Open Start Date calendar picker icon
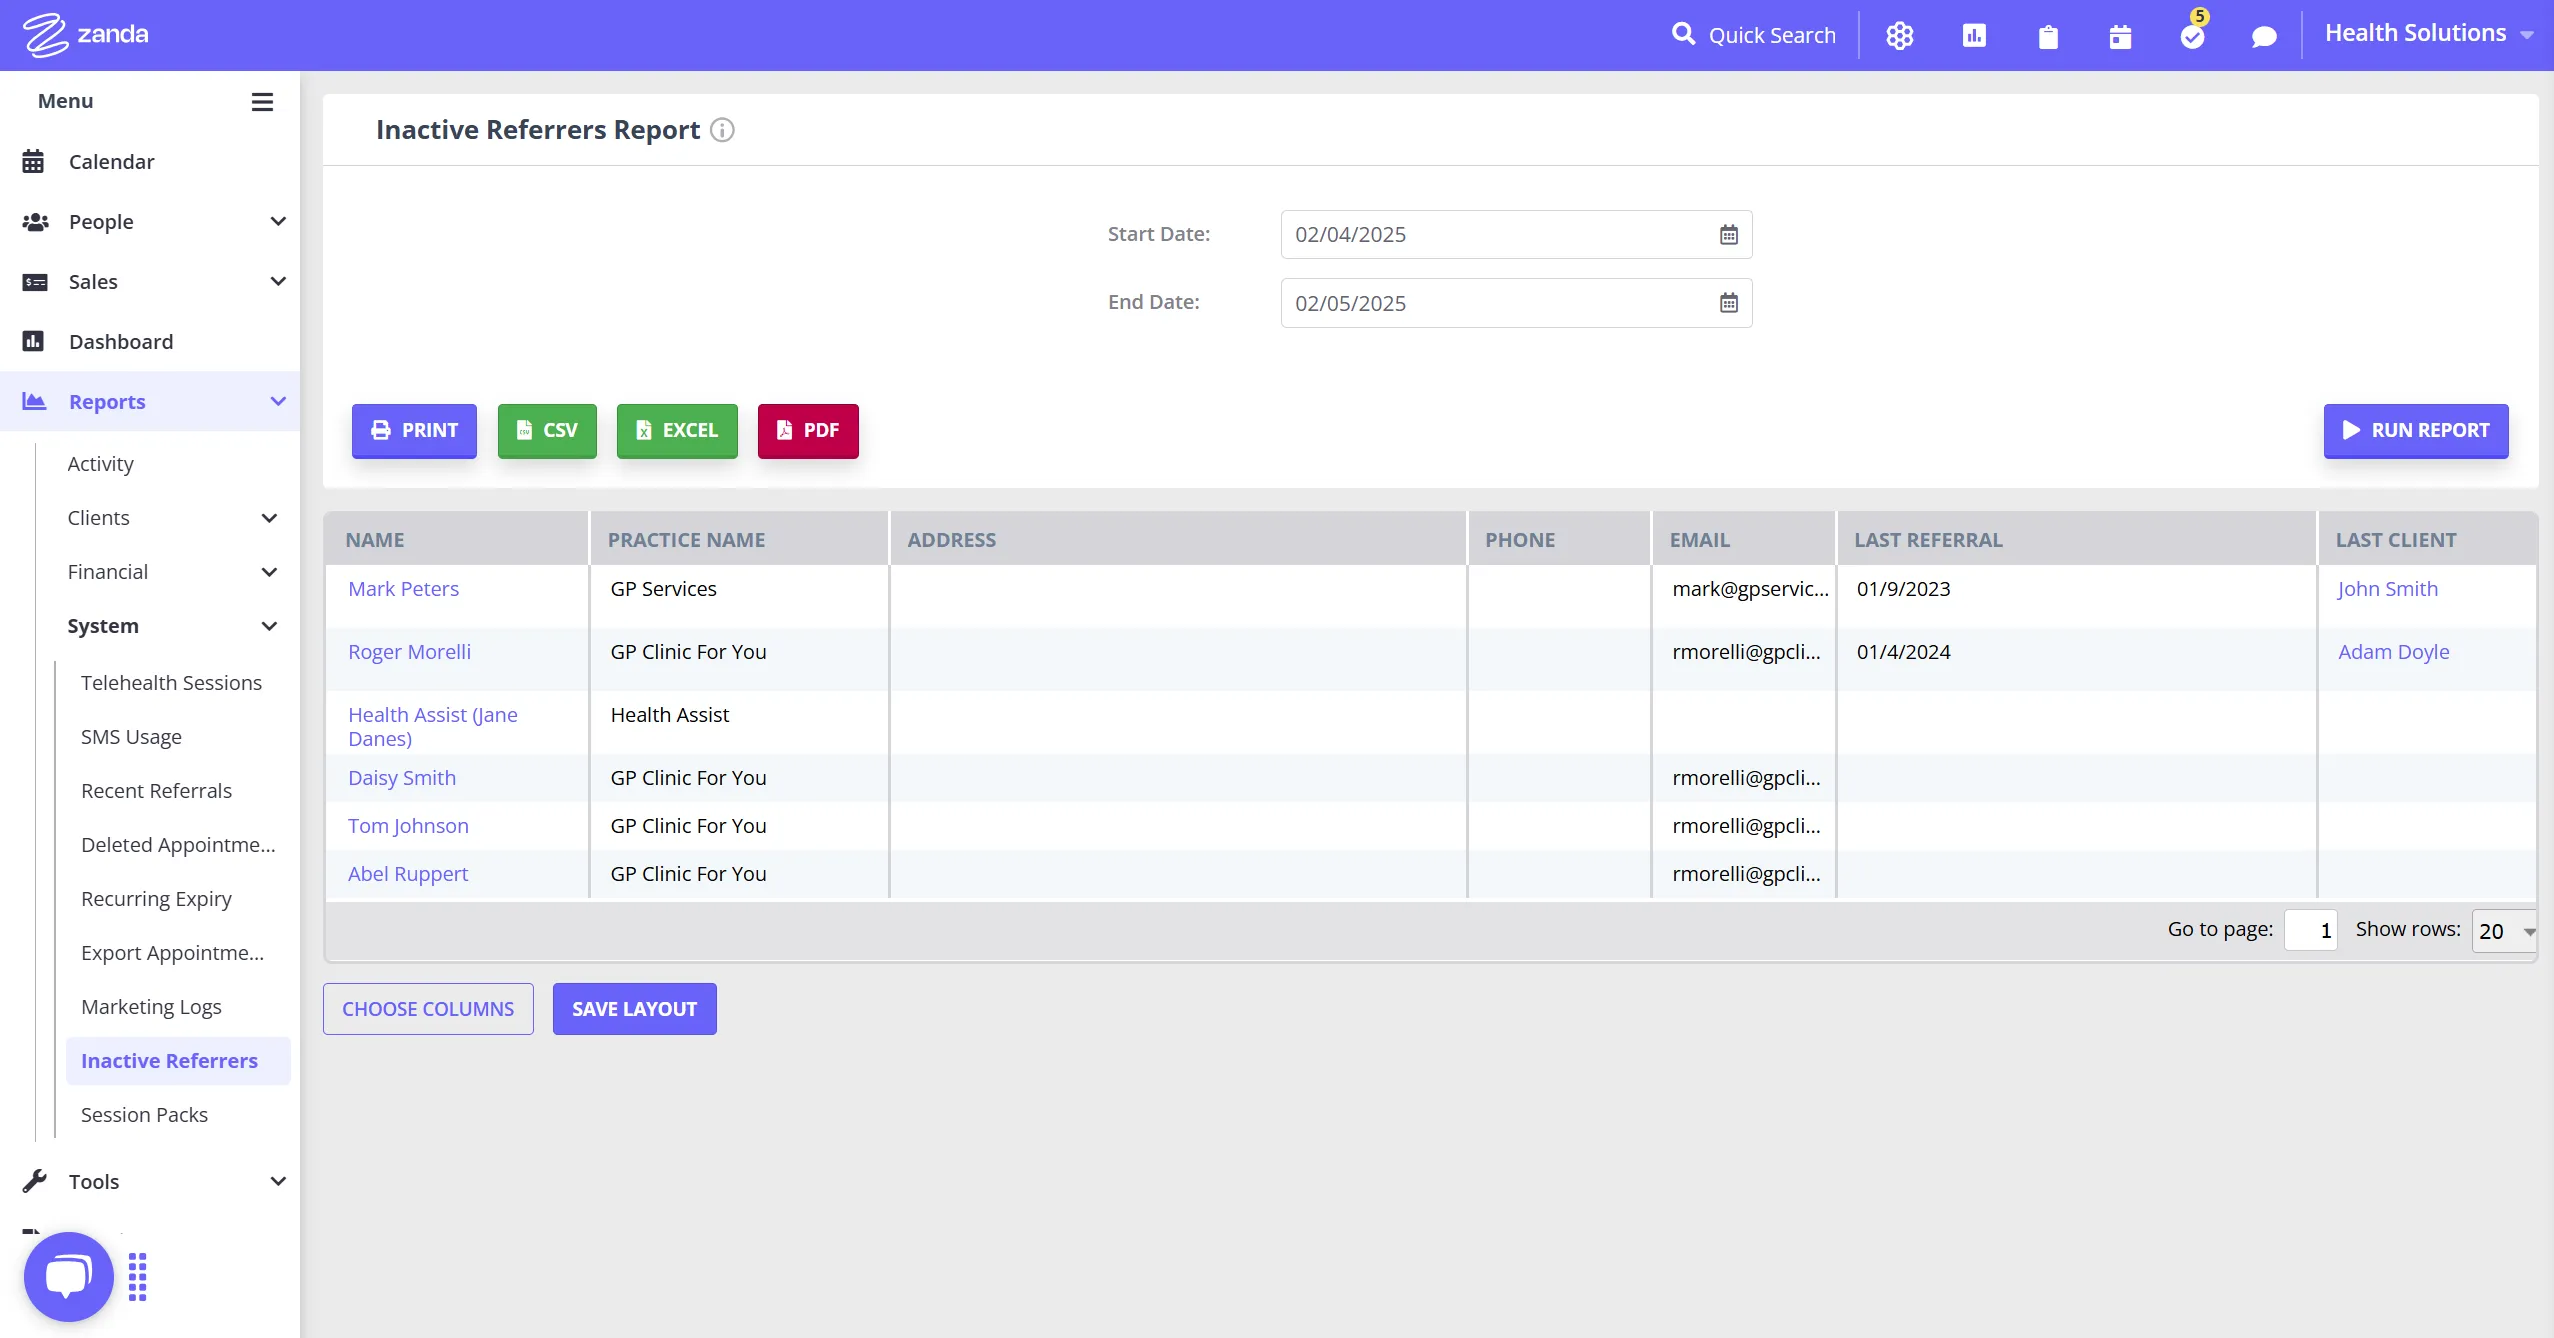2554x1338 pixels. pos(1728,235)
